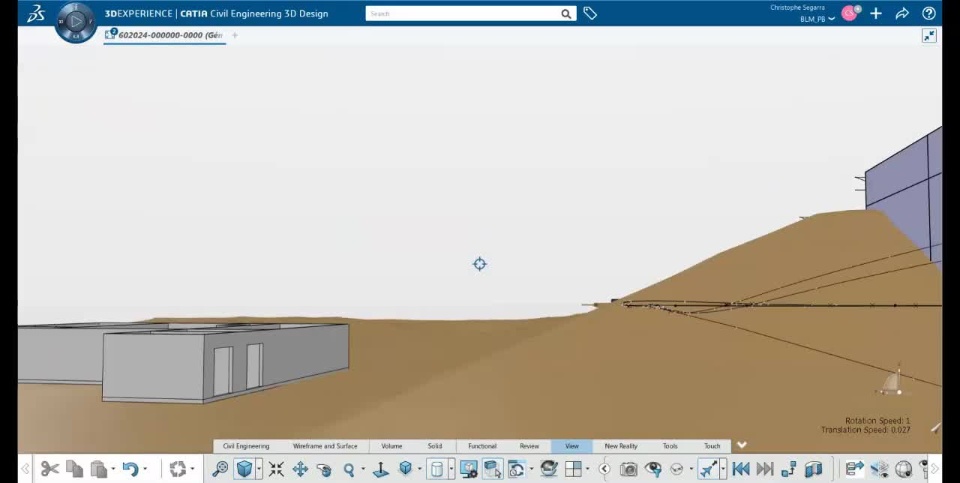Open the Zoom tool dropdown arrow
The height and width of the screenshot is (483, 960).
point(363,470)
